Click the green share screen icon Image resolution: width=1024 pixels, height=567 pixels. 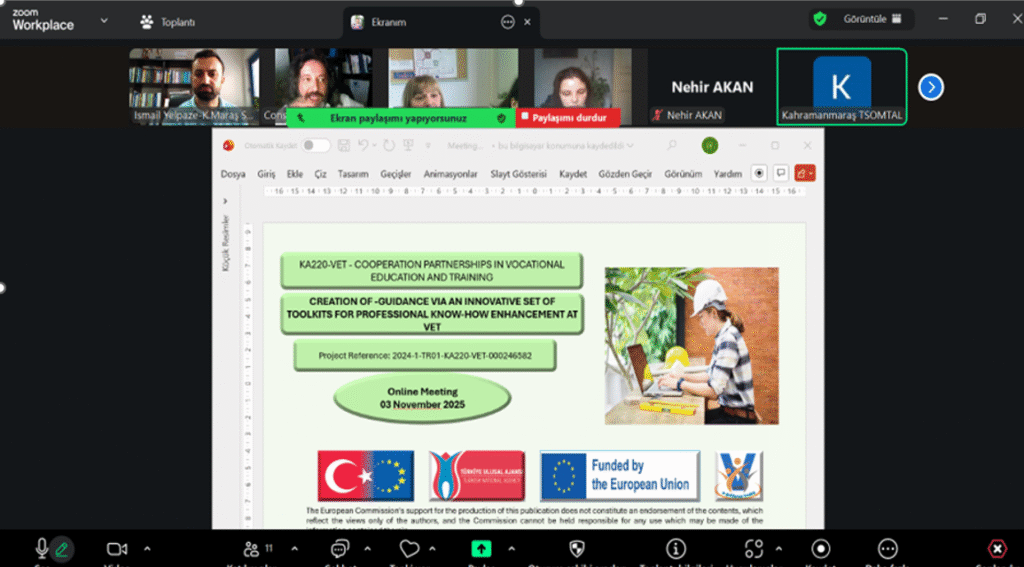pos(481,549)
